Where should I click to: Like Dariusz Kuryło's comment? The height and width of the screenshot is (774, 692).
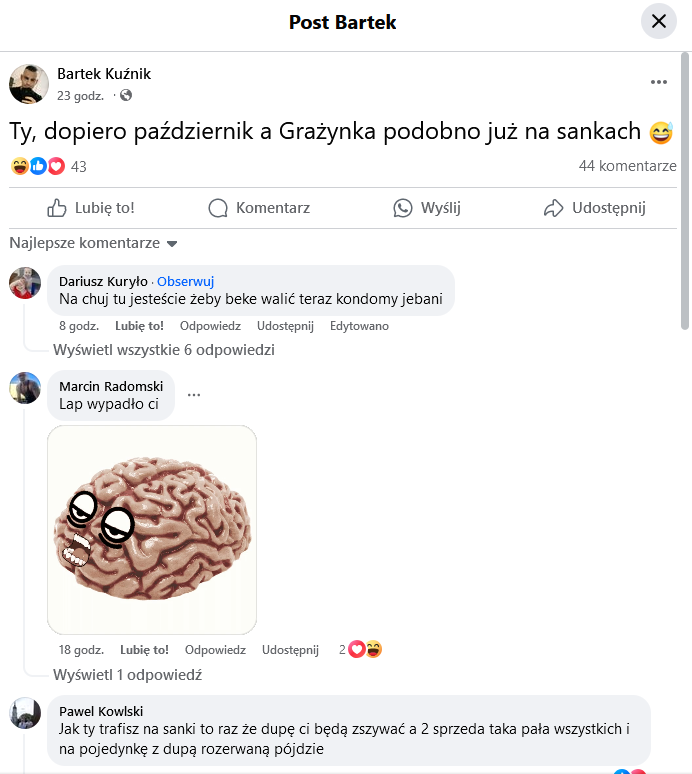click(139, 326)
